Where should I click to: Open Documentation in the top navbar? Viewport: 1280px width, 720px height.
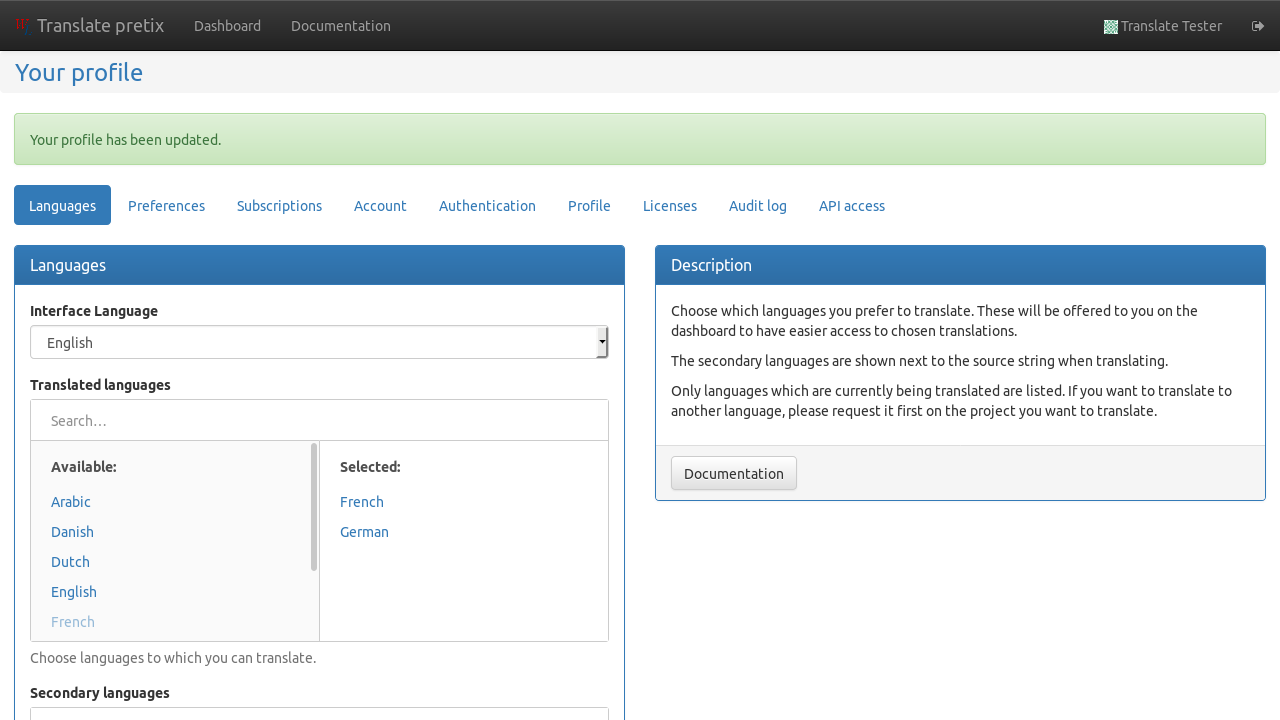pos(340,26)
